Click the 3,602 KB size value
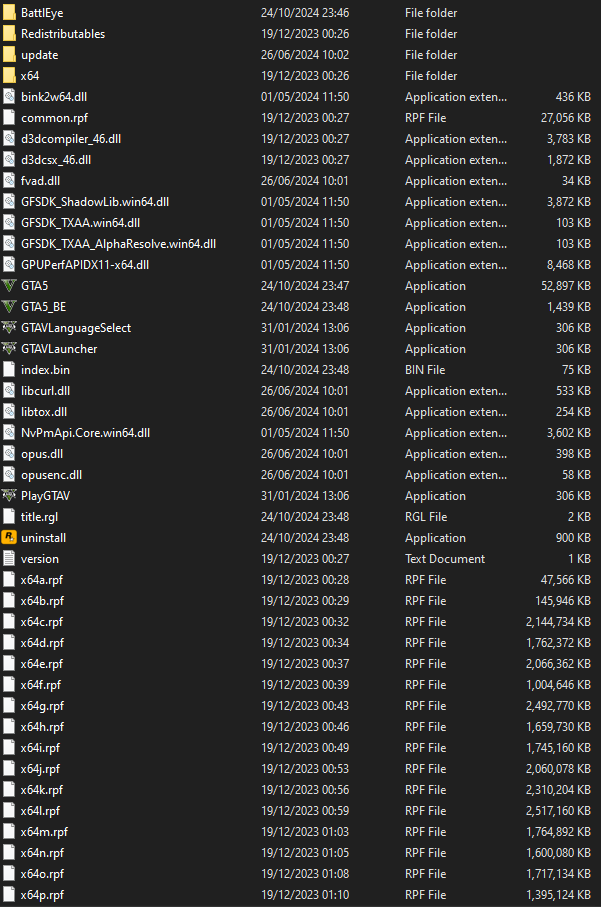Viewport: 601px width, 907px height. point(569,433)
